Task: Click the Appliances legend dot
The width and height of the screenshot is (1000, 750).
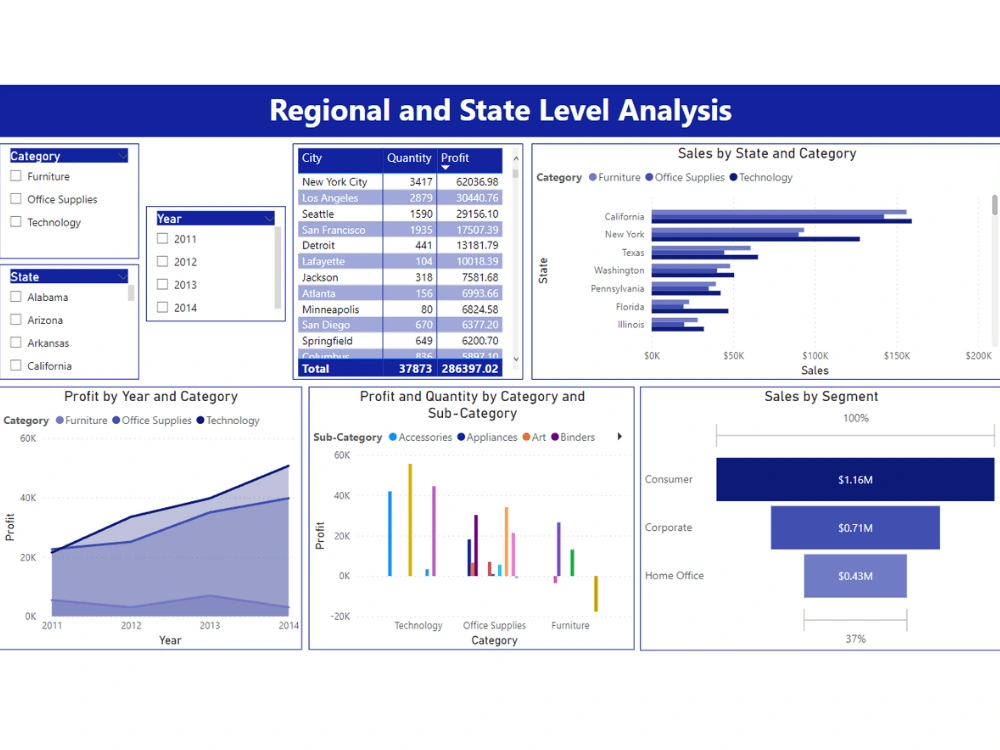Action: tap(461, 437)
